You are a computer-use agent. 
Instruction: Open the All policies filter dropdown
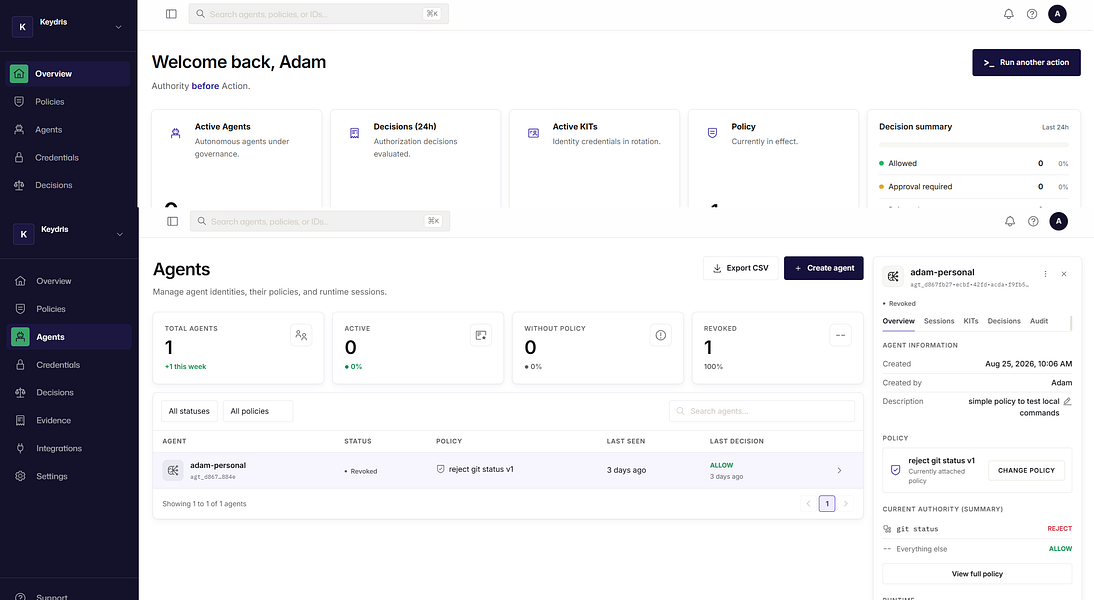point(258,411)
